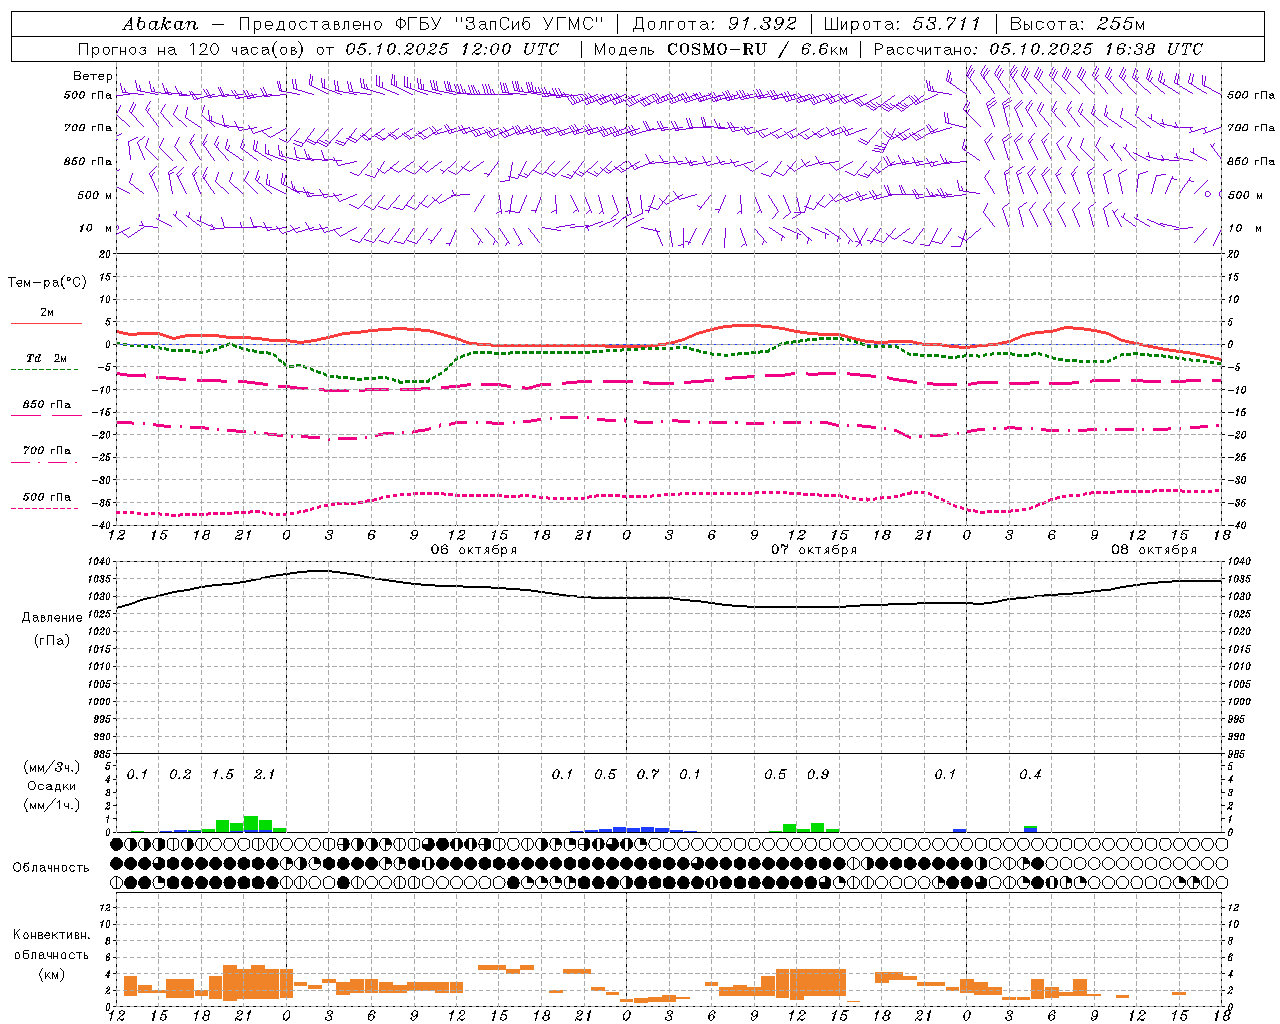1280x1024 pixels.
Task: Select the "Давление" pressure panel label
Action: 52,618
